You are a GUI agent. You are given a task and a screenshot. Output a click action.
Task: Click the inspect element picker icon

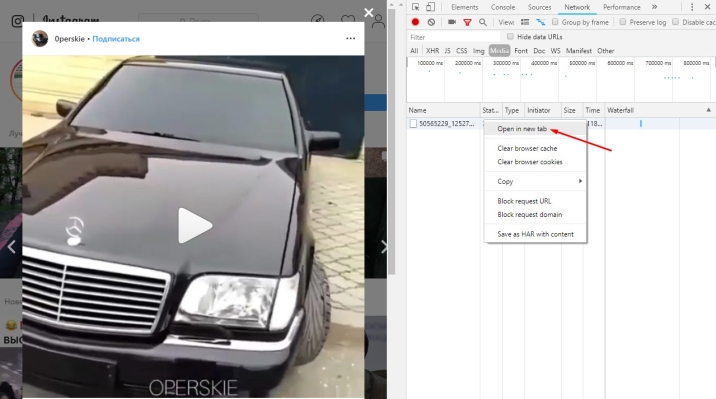415,7
